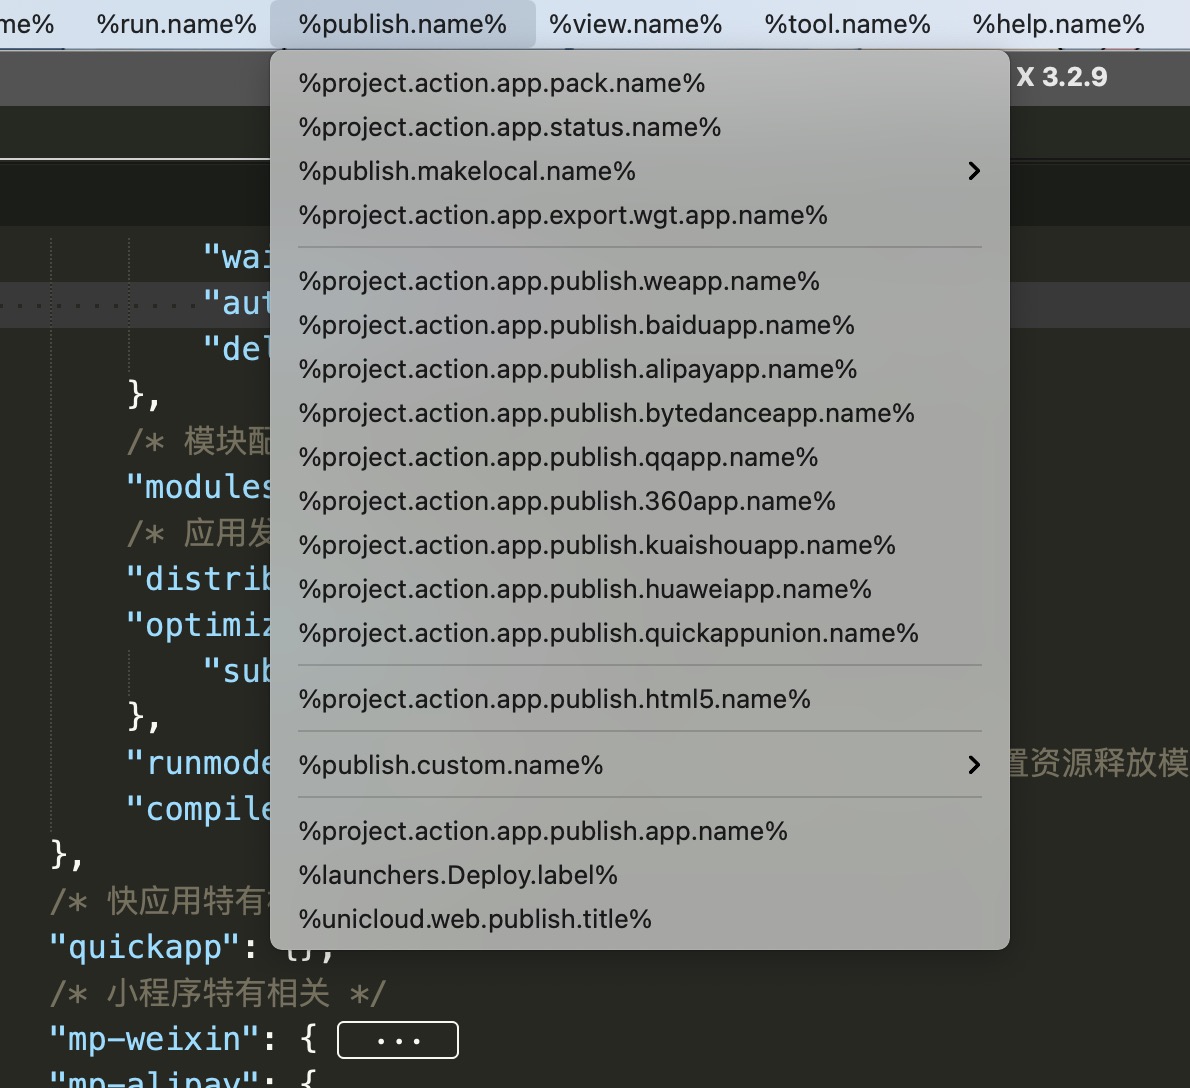
Task: Open the %tool.name% menu
Action: coord(847,24)
